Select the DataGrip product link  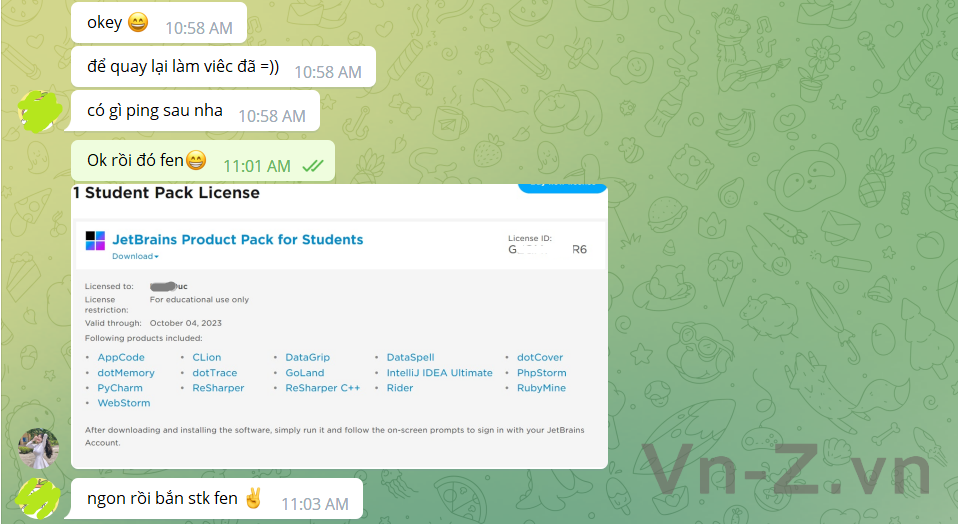click(x=307, y=357)
